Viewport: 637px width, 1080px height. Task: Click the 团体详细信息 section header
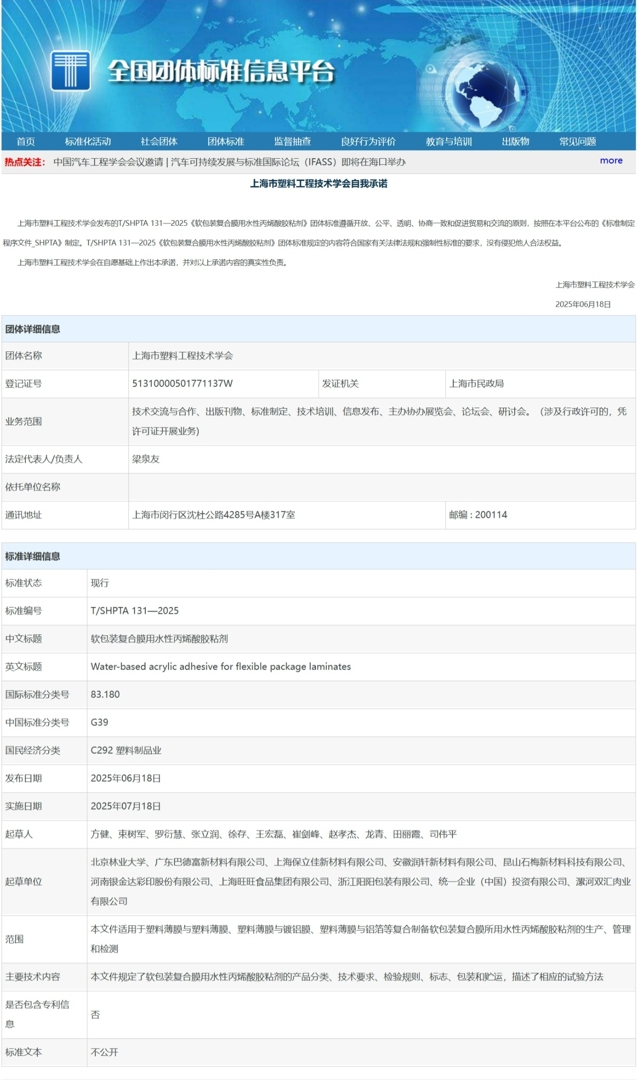(x=33, y=329)
